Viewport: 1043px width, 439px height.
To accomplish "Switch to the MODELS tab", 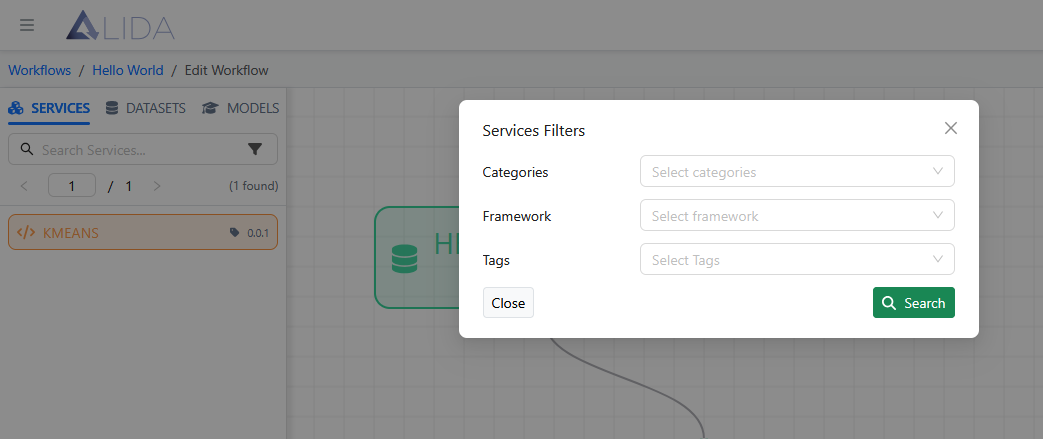I will (x=241, y=108).
